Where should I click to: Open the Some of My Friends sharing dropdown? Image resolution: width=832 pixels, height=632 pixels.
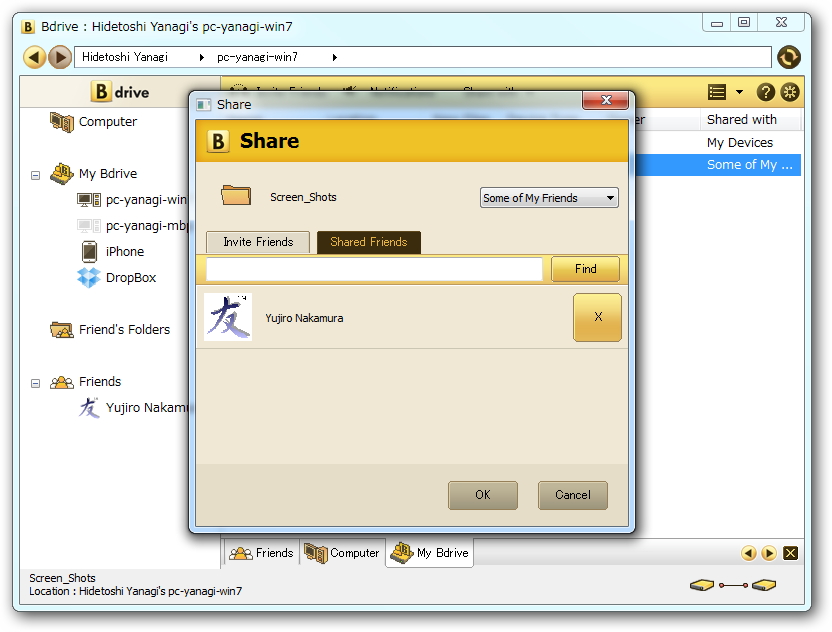tap(549, 198)
